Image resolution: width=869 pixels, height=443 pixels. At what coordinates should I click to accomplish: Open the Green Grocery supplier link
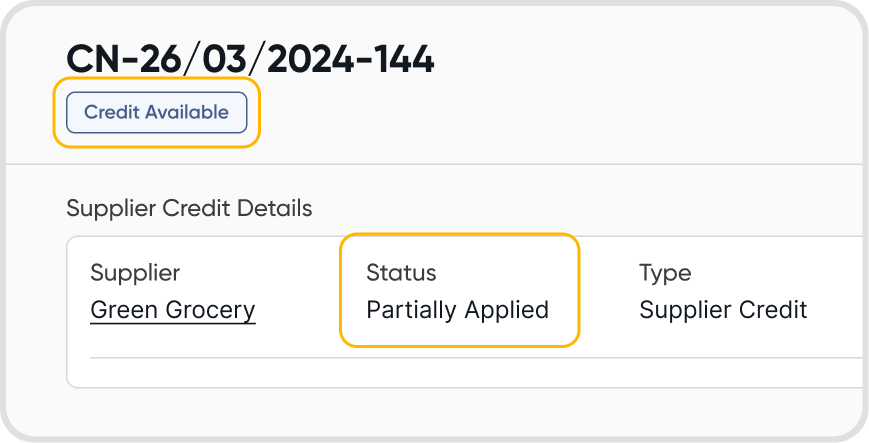click(x=173, y=310)
